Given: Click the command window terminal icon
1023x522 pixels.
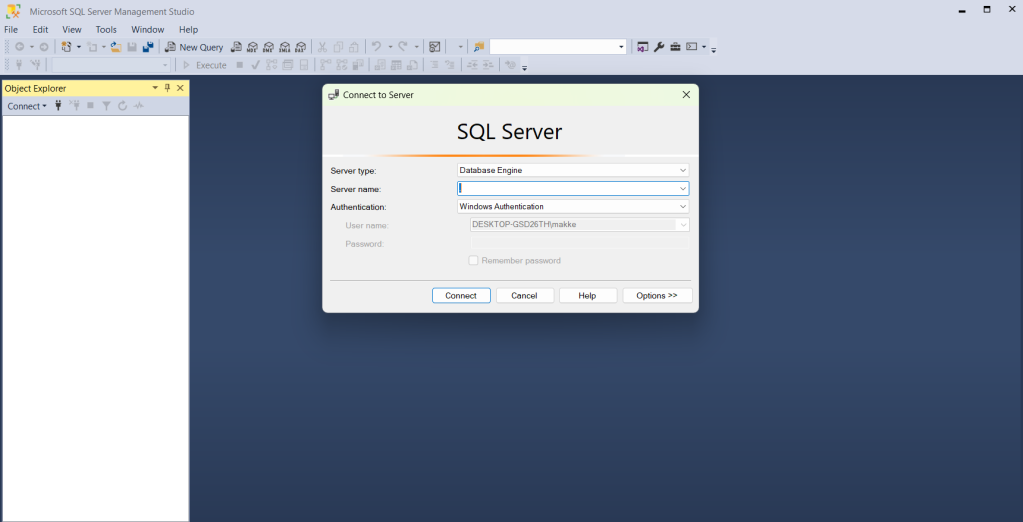Looking at the screenshot, I should [x=692, y=47].
